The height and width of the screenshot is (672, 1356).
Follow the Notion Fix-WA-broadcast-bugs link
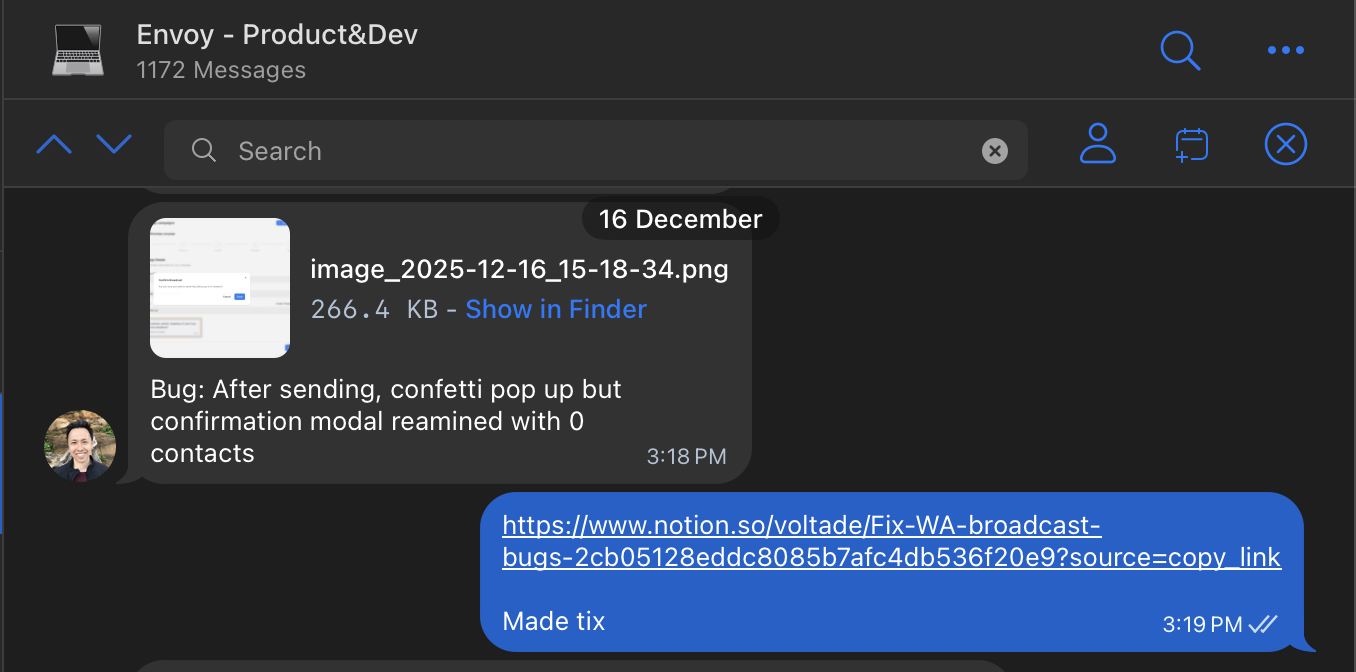point(891,540)
